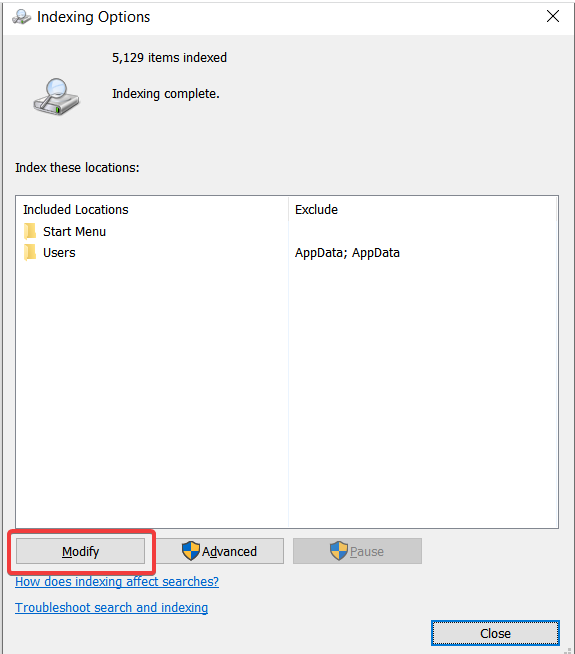Screen dimensions: 575x654
Task: Click the 'AppData; AppData' exclude entry
Action: point(347,253)
